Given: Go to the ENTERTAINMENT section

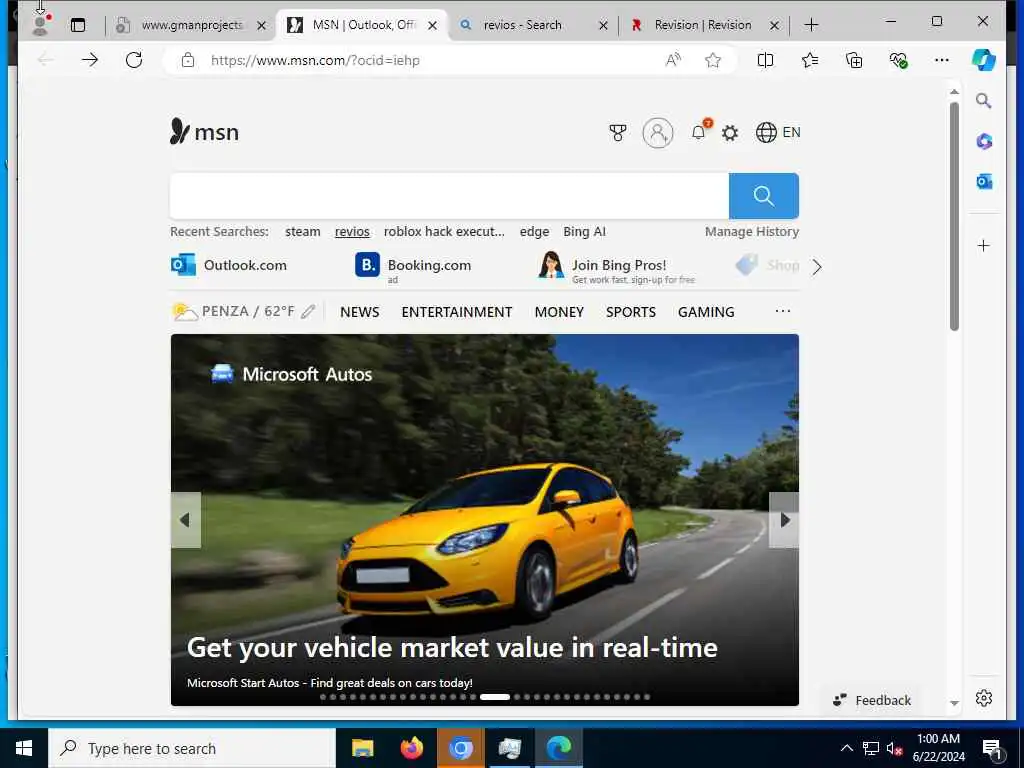Looking at the screenshot, I should point(456,312).
